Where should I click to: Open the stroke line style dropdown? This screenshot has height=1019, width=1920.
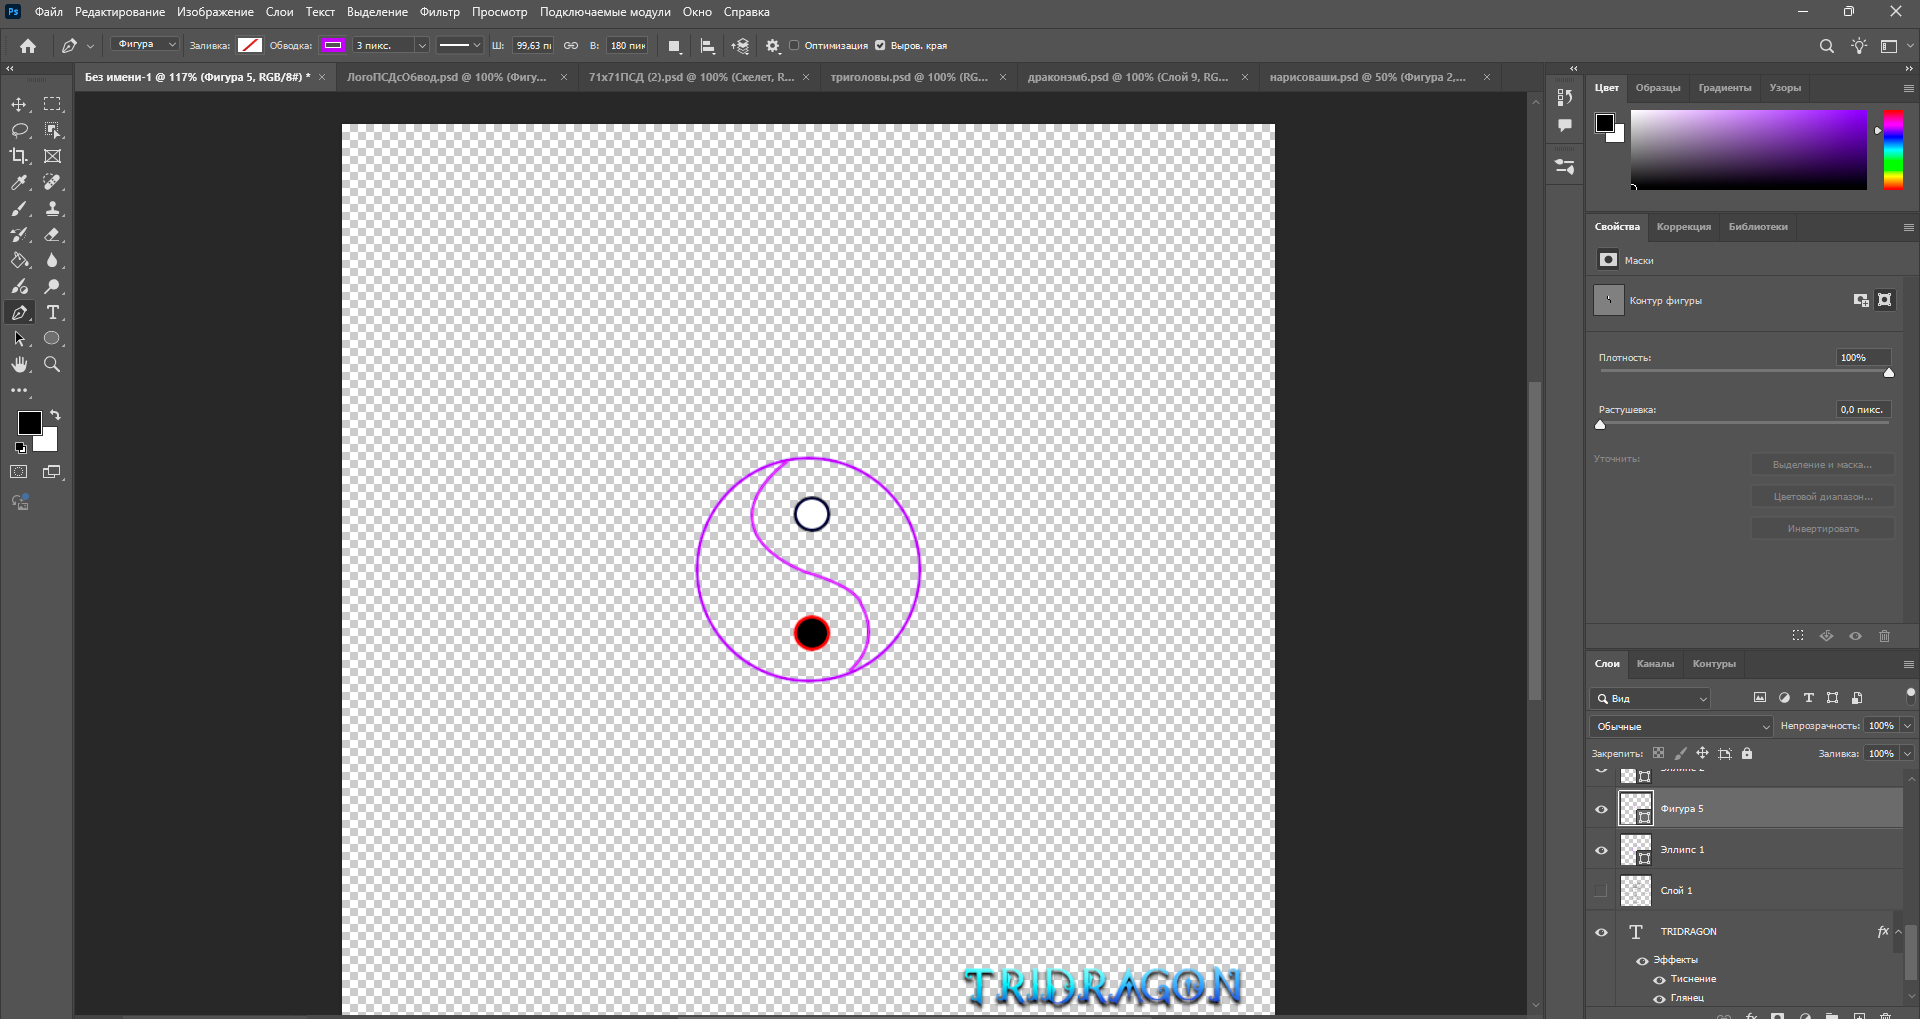tap(460, 45)
